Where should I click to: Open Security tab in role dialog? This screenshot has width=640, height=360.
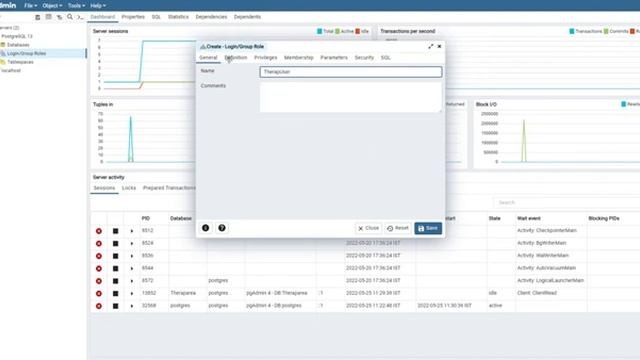(364, 58)
